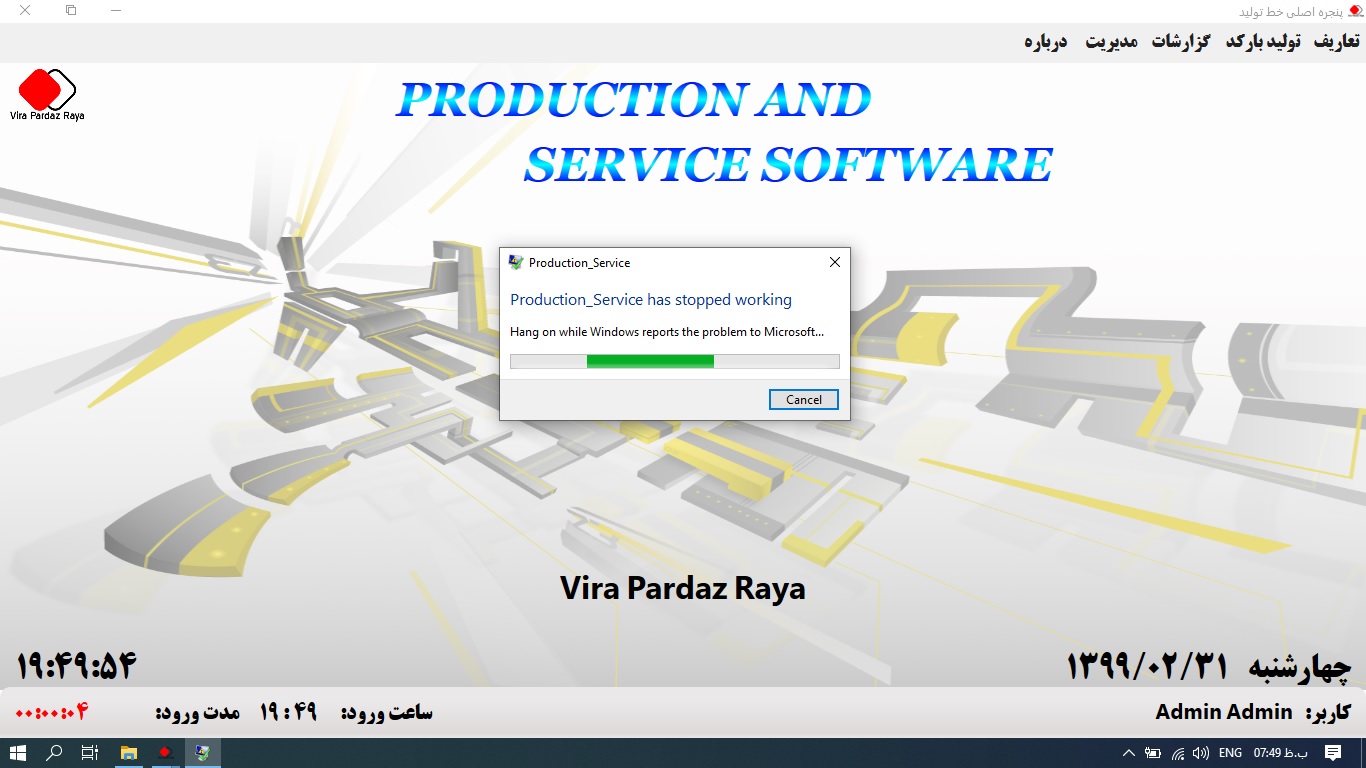Click the PRODUCTION AND SERVICE SOFTWARE title
The height and width of the screenshot is (768, 1366).
[x=724, y=131]
